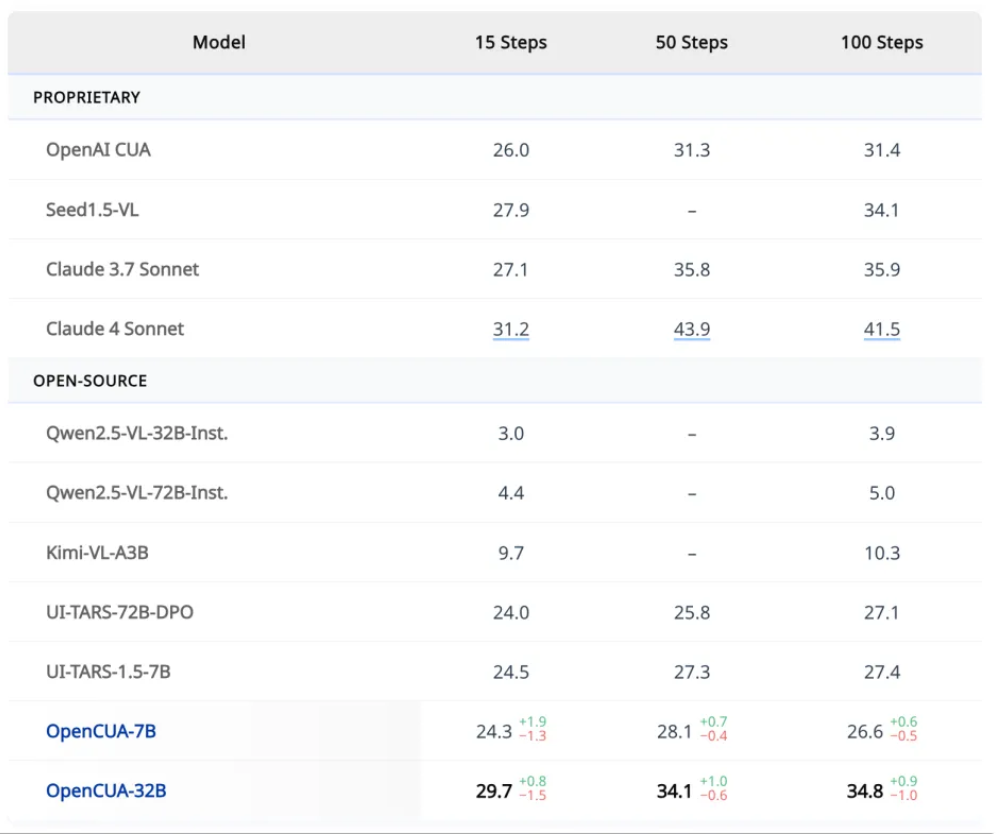Select the UI-TARS-1.5-7B model name

tap(108, 672)
